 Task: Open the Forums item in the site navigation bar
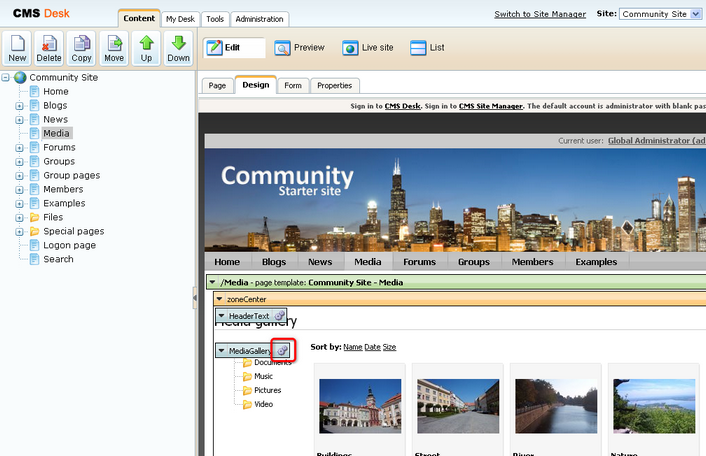[419, 262]
